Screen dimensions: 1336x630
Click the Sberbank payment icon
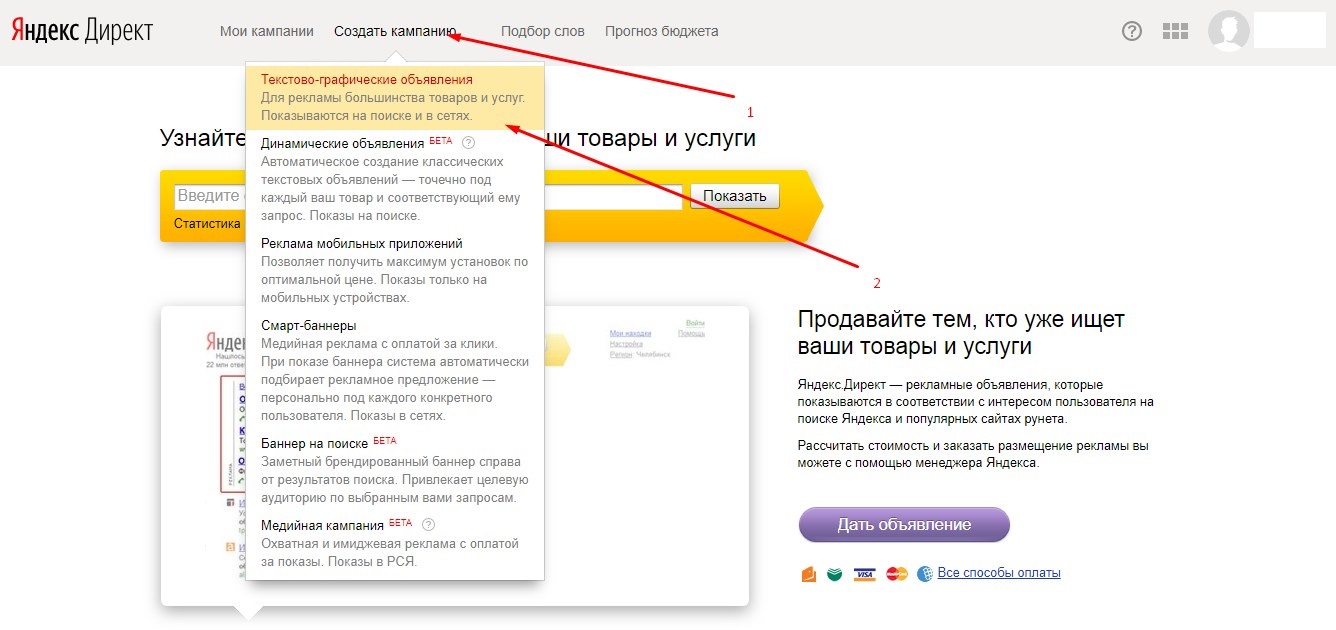click(x=834, y=574)
